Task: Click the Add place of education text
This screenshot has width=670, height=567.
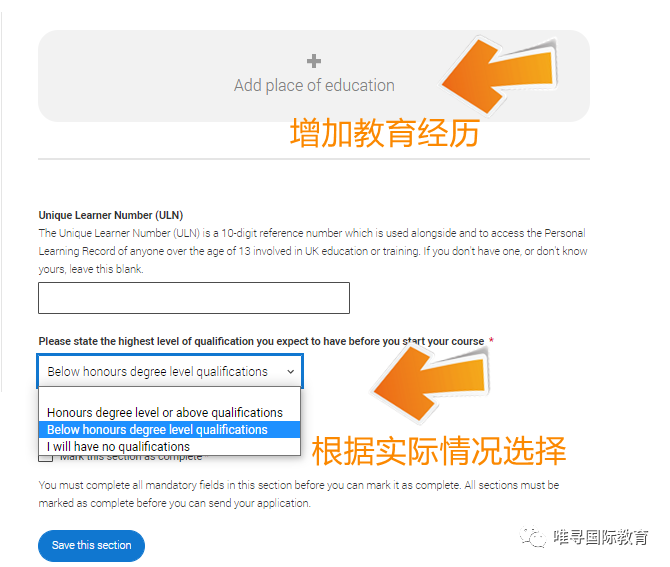Action: 314,85
